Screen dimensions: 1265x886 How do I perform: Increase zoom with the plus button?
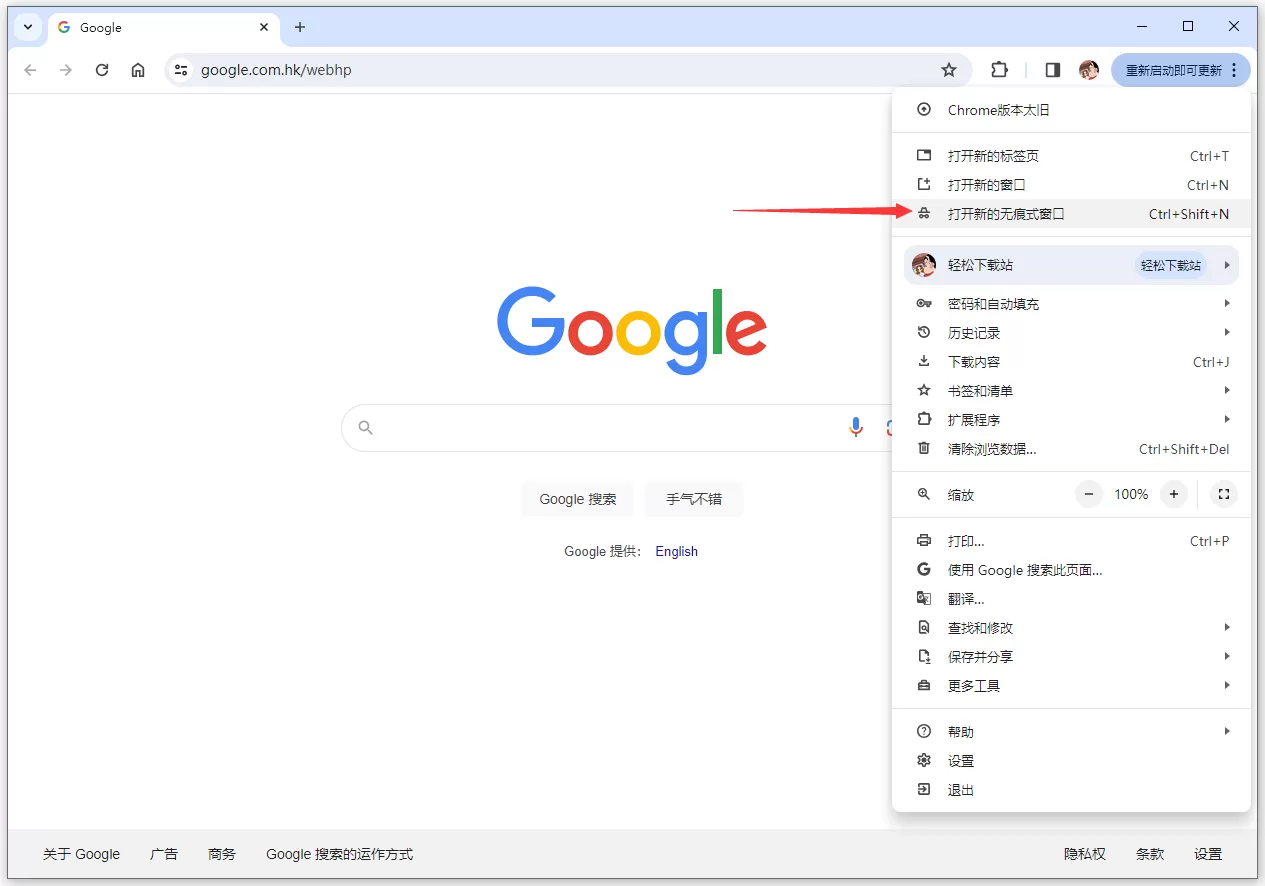pyautogui.click(x=1174, y=494)
